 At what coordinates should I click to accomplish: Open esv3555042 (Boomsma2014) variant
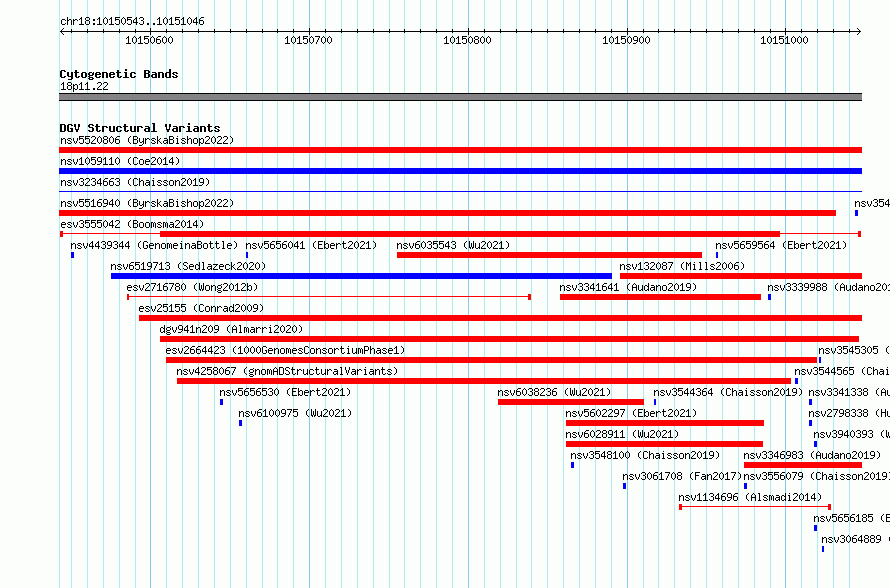(132, 224)
